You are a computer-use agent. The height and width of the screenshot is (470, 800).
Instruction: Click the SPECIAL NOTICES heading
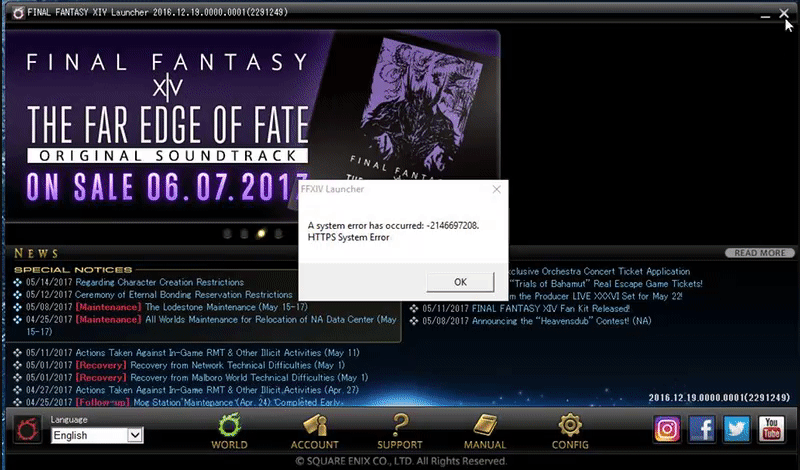click(73, 270)
